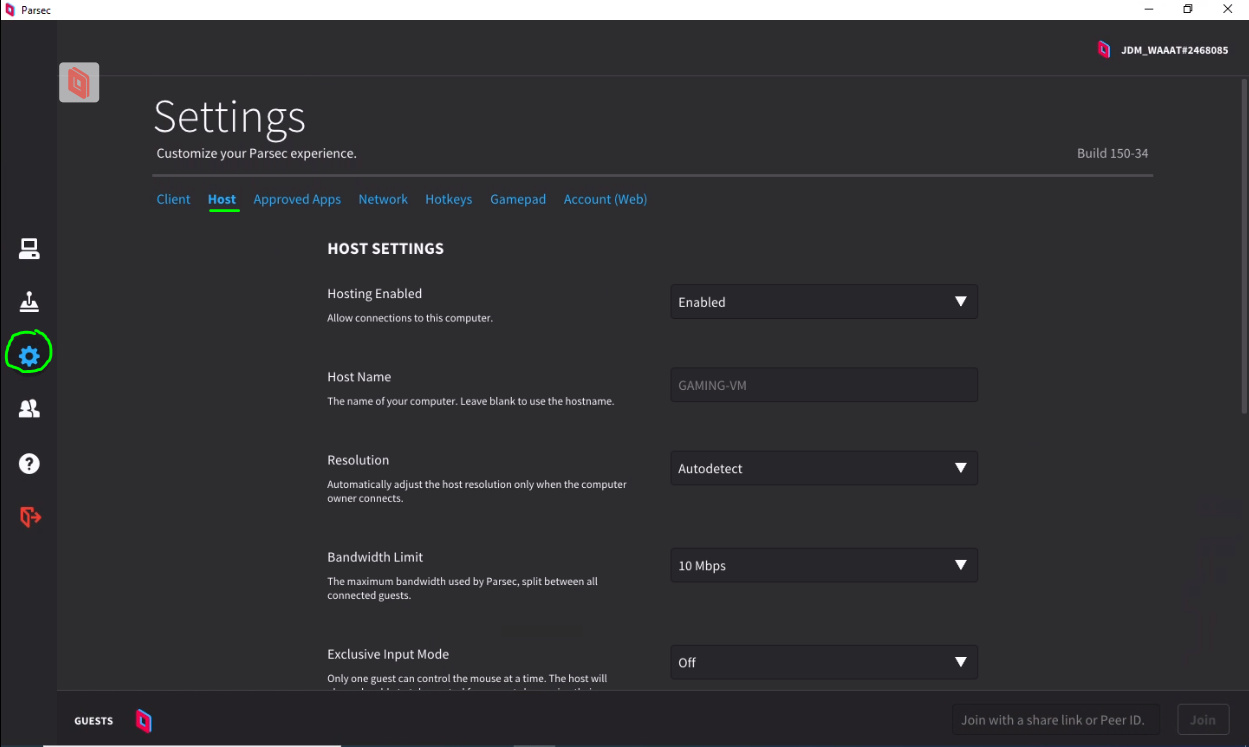Open the Network tab
The image size is (1249, 747).
(383, 199)
